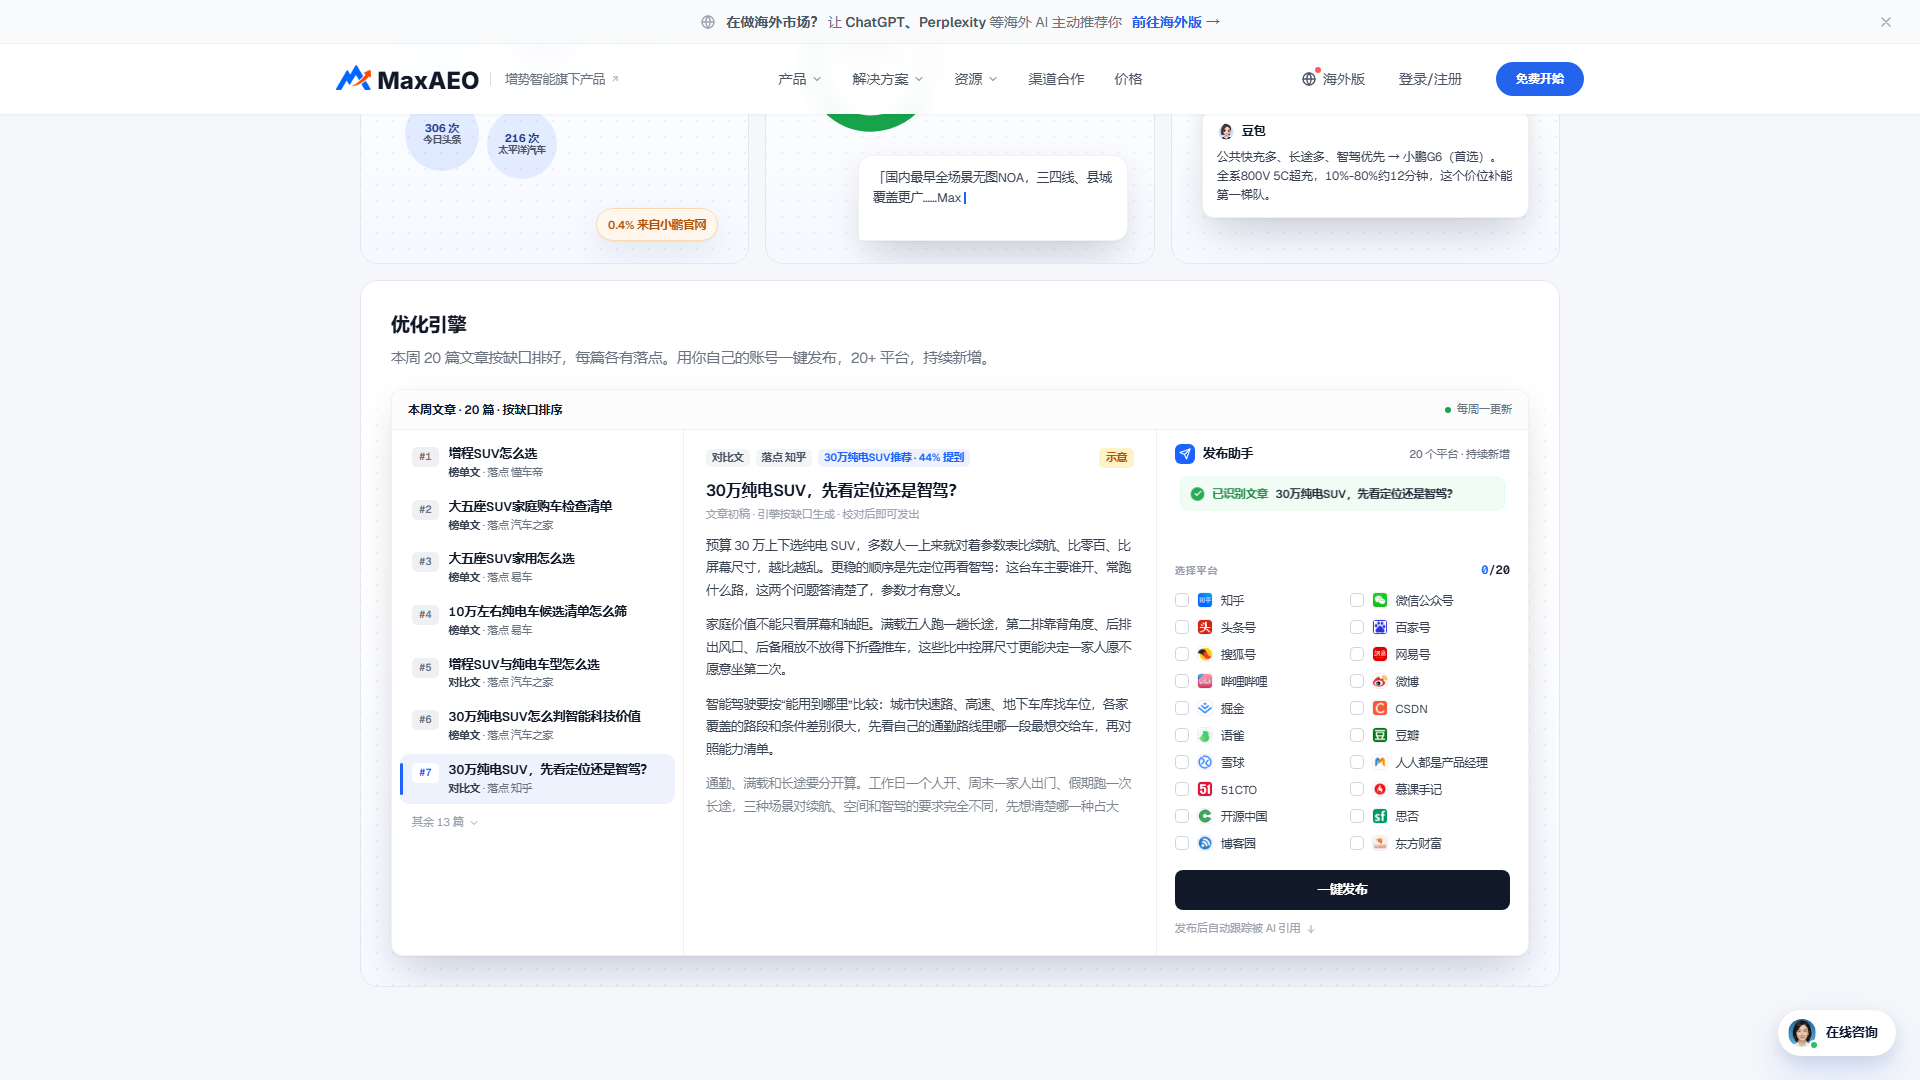The height and width of the screenshot is (1080, 1920).
Task: Expand 其余 13 篇 article list
Action: [445, 822]
